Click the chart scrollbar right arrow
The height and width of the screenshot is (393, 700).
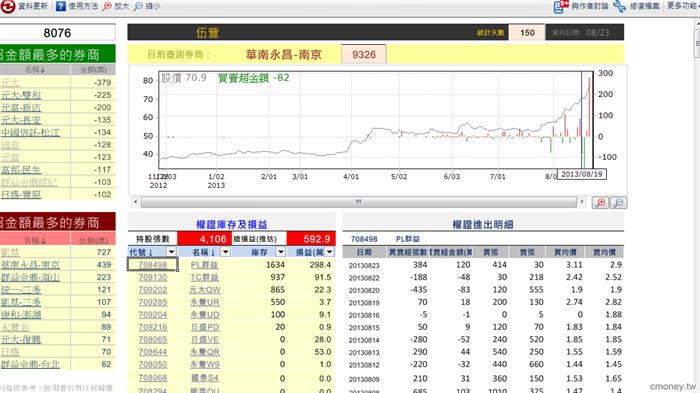click(581, 202)
